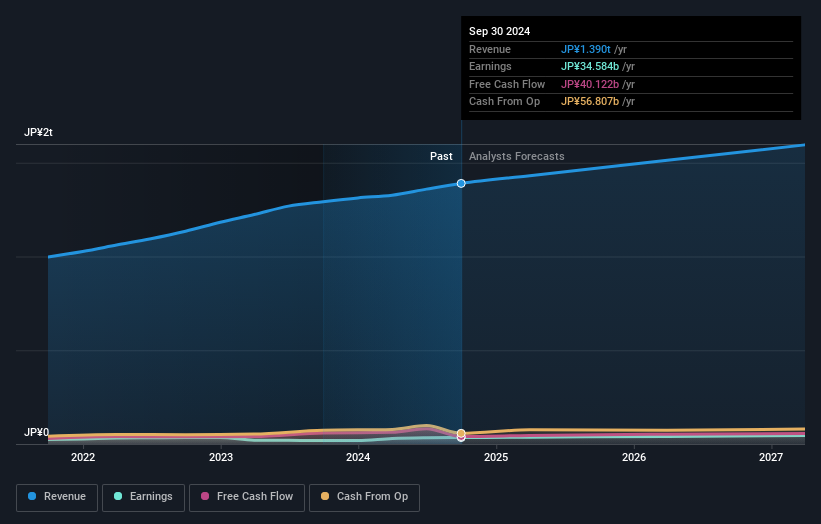Toggle the Revenue legend series
Image resolution: width=821 pixels, height=524 pixels.
point(57,497)
